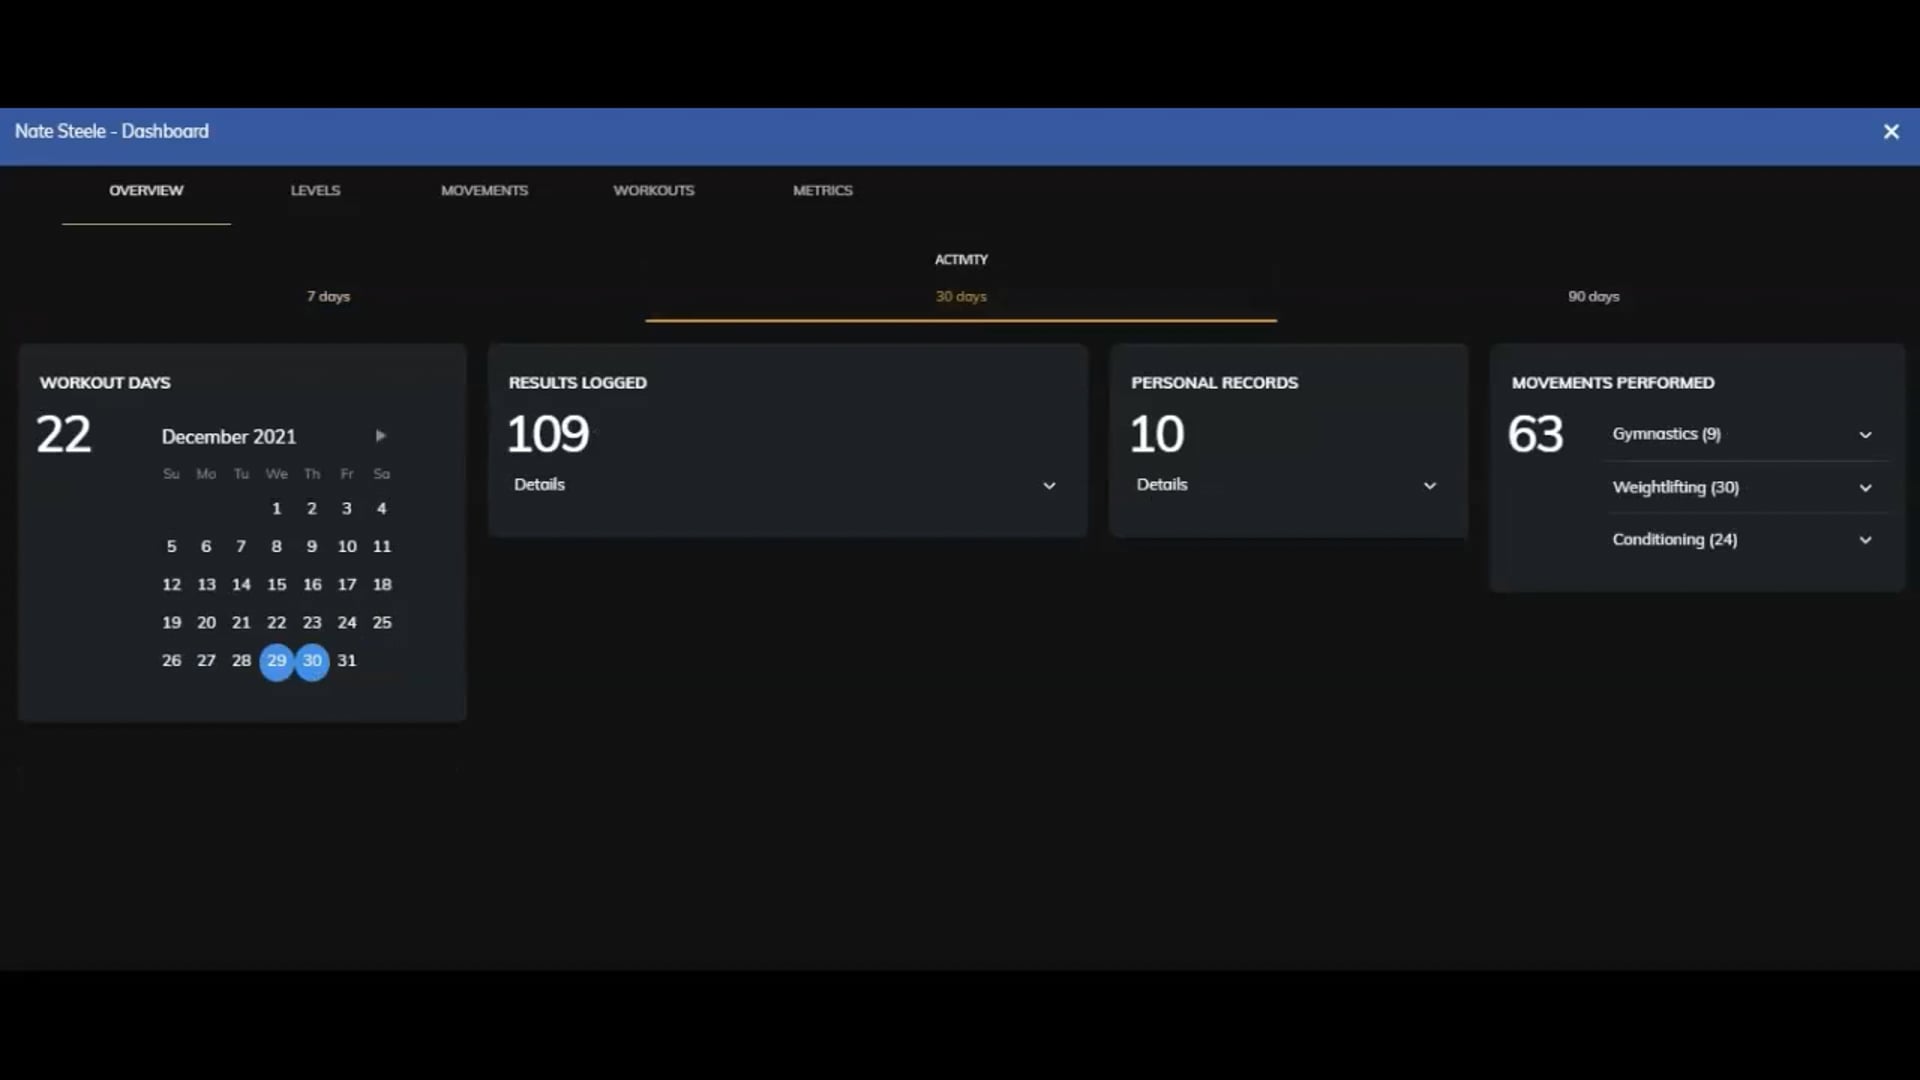The height and width of the screenshot is (1080, 1920).
Task: Select the 30 days activity range
Action: (961, 296)
